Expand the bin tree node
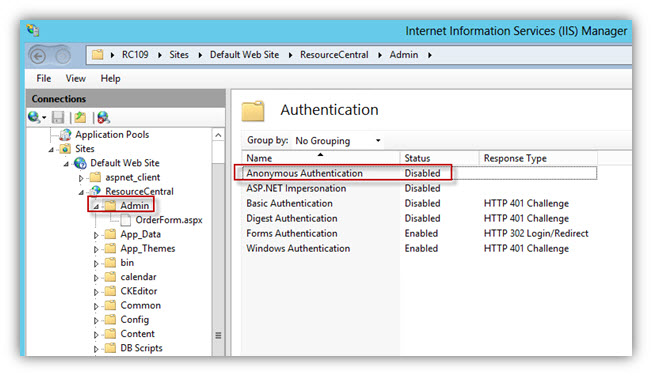 pyautogui.click(x=96, y=263)
